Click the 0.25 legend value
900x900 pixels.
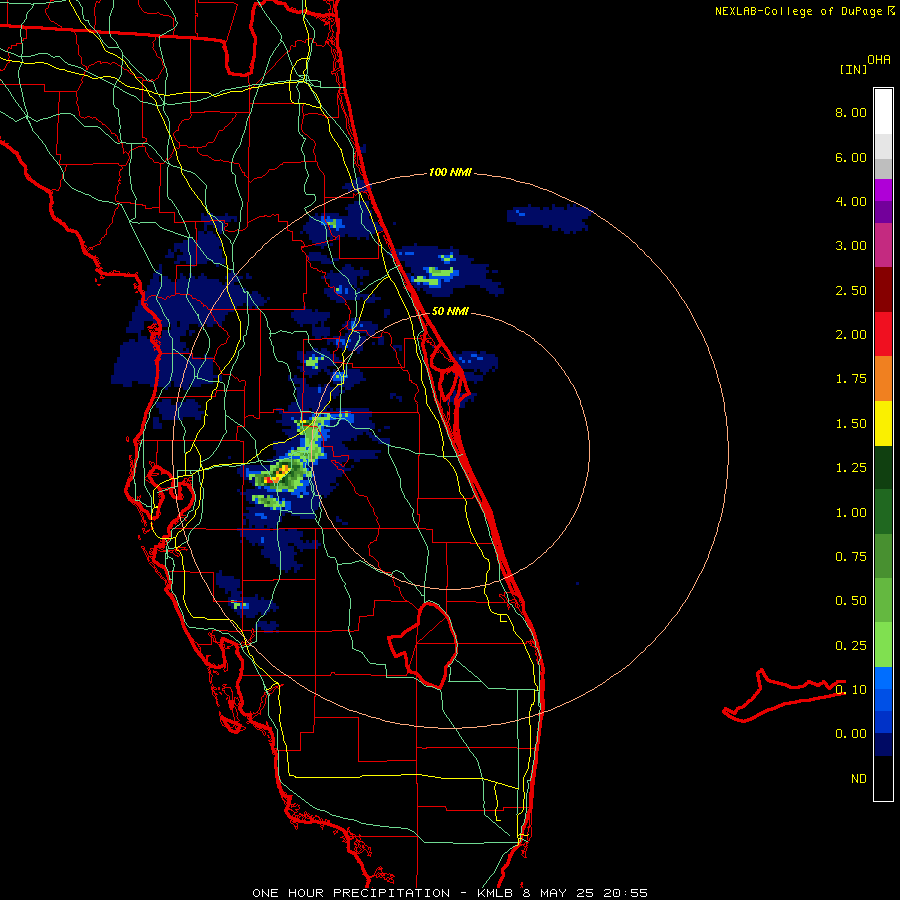click(x=851, y=646)
